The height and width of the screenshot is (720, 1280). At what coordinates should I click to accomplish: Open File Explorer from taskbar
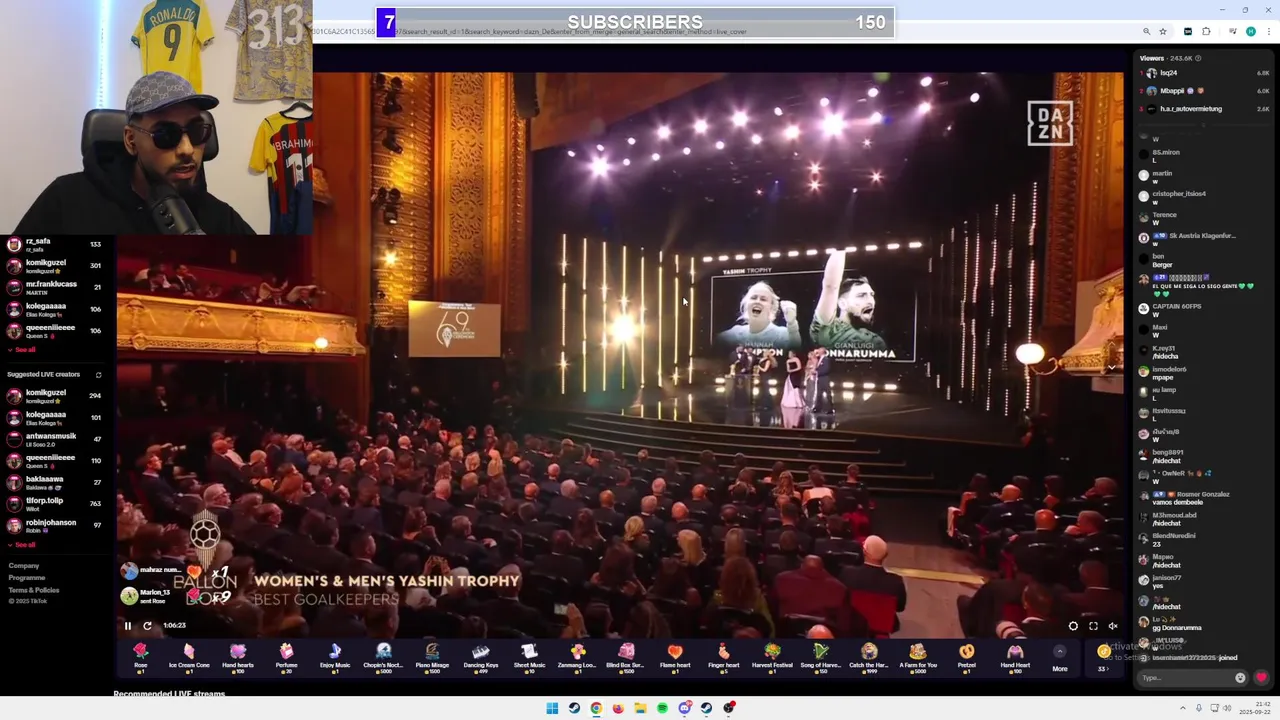point(640,708)
